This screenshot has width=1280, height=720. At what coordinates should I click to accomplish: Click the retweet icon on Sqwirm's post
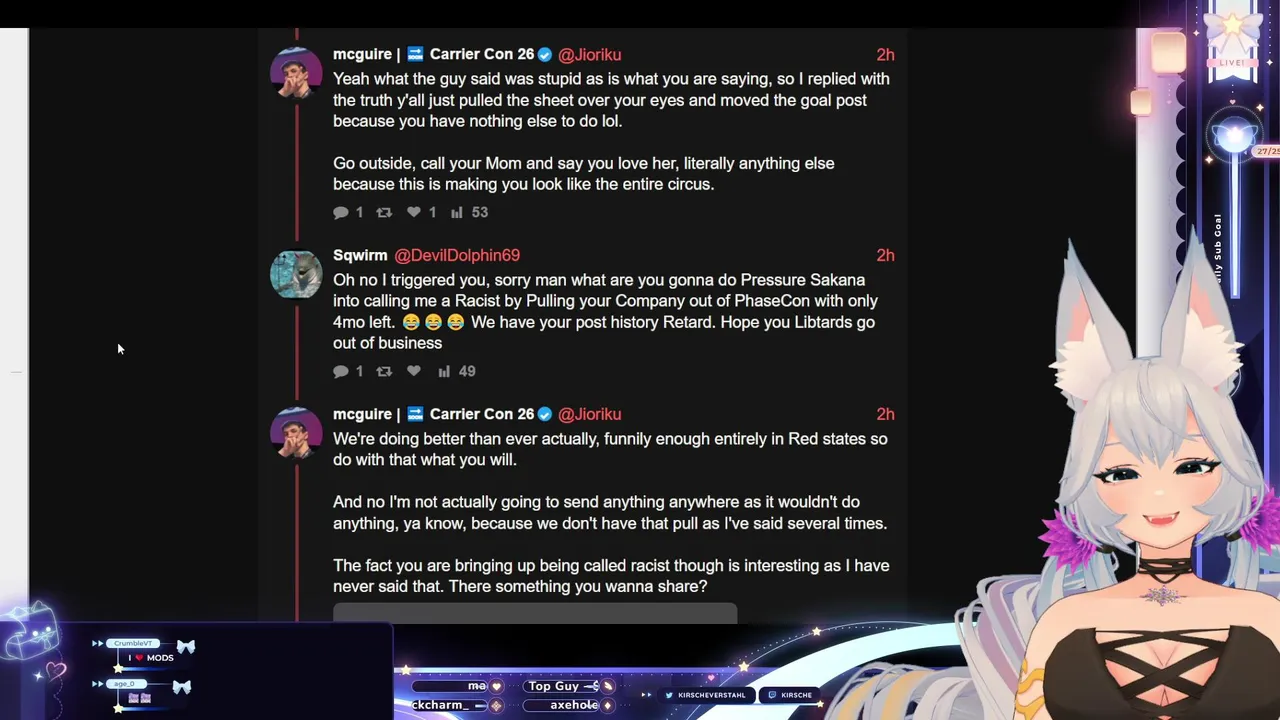384,371
